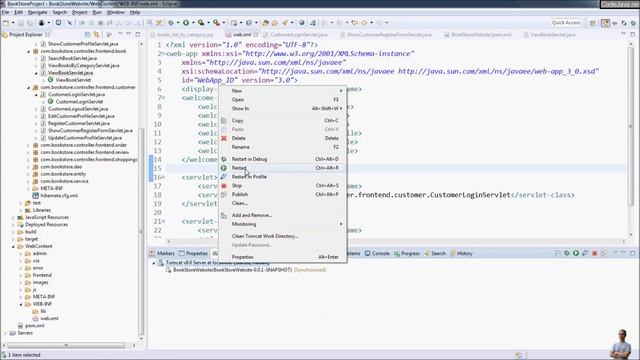Select Copy in the context menu
This screenshot has width=640, height=360.
[x=283, y=120]
